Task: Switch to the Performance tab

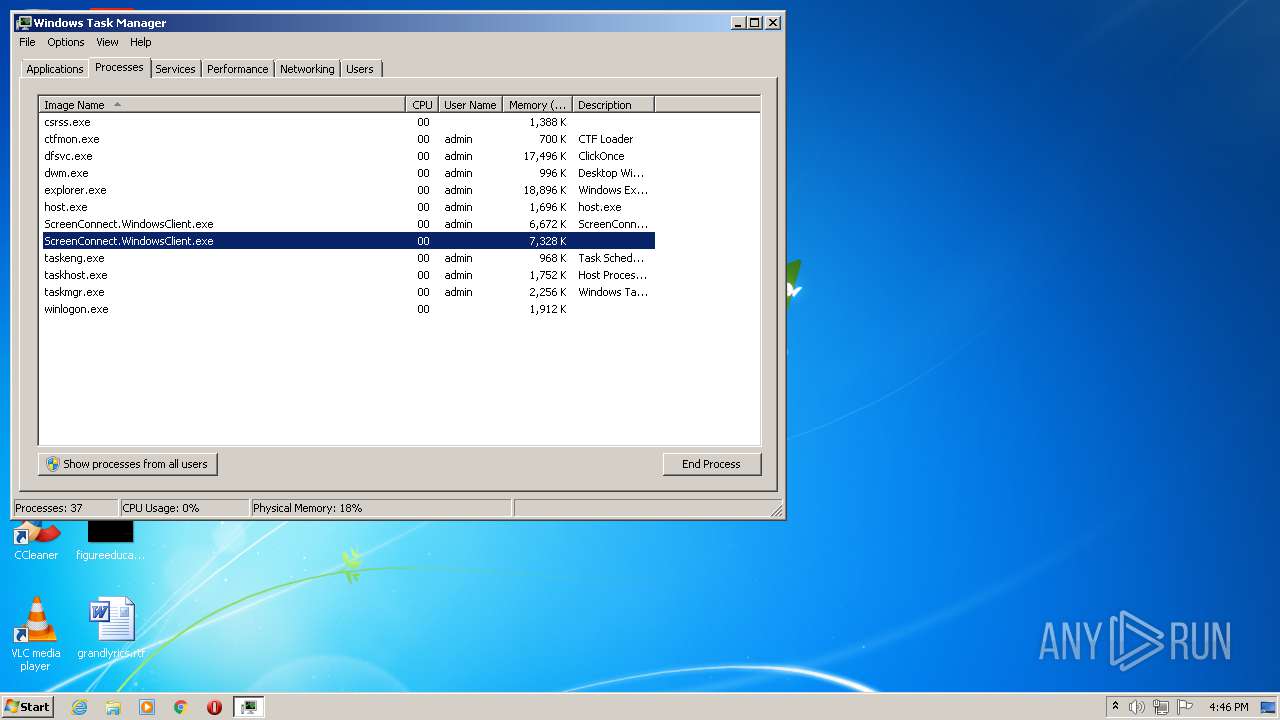Action: 238,69
